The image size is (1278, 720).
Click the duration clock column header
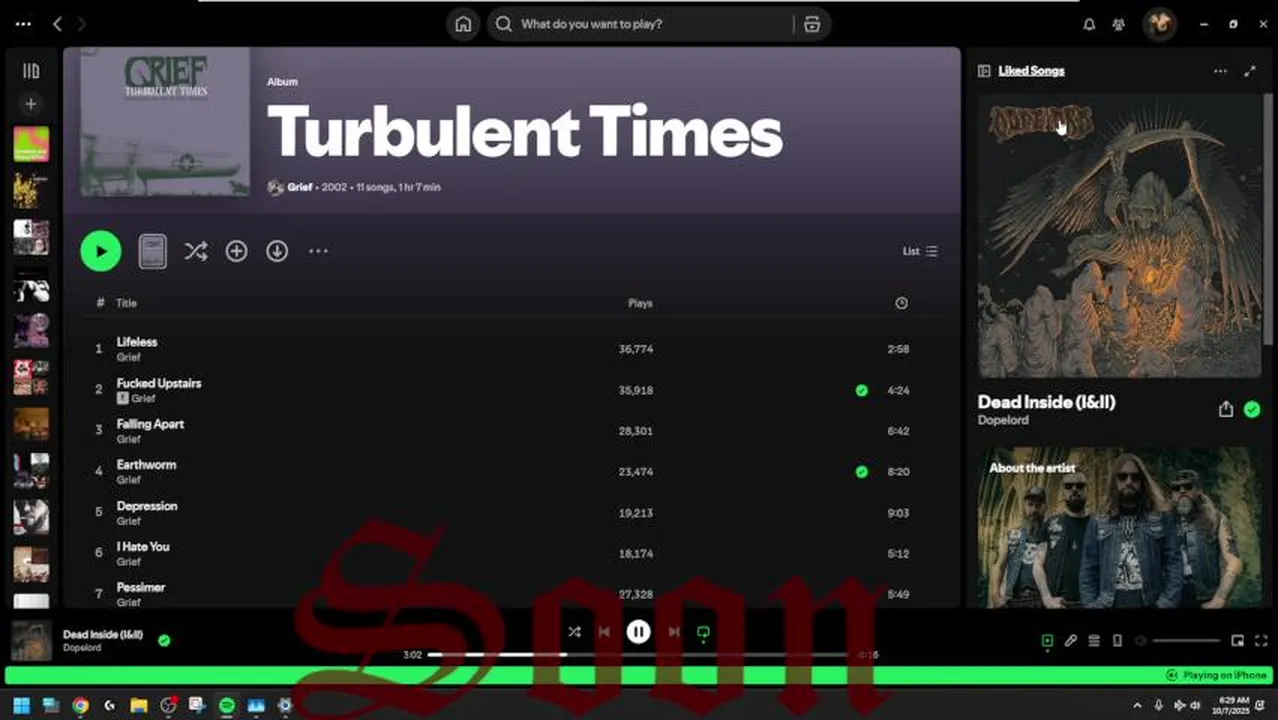[901, 303]
